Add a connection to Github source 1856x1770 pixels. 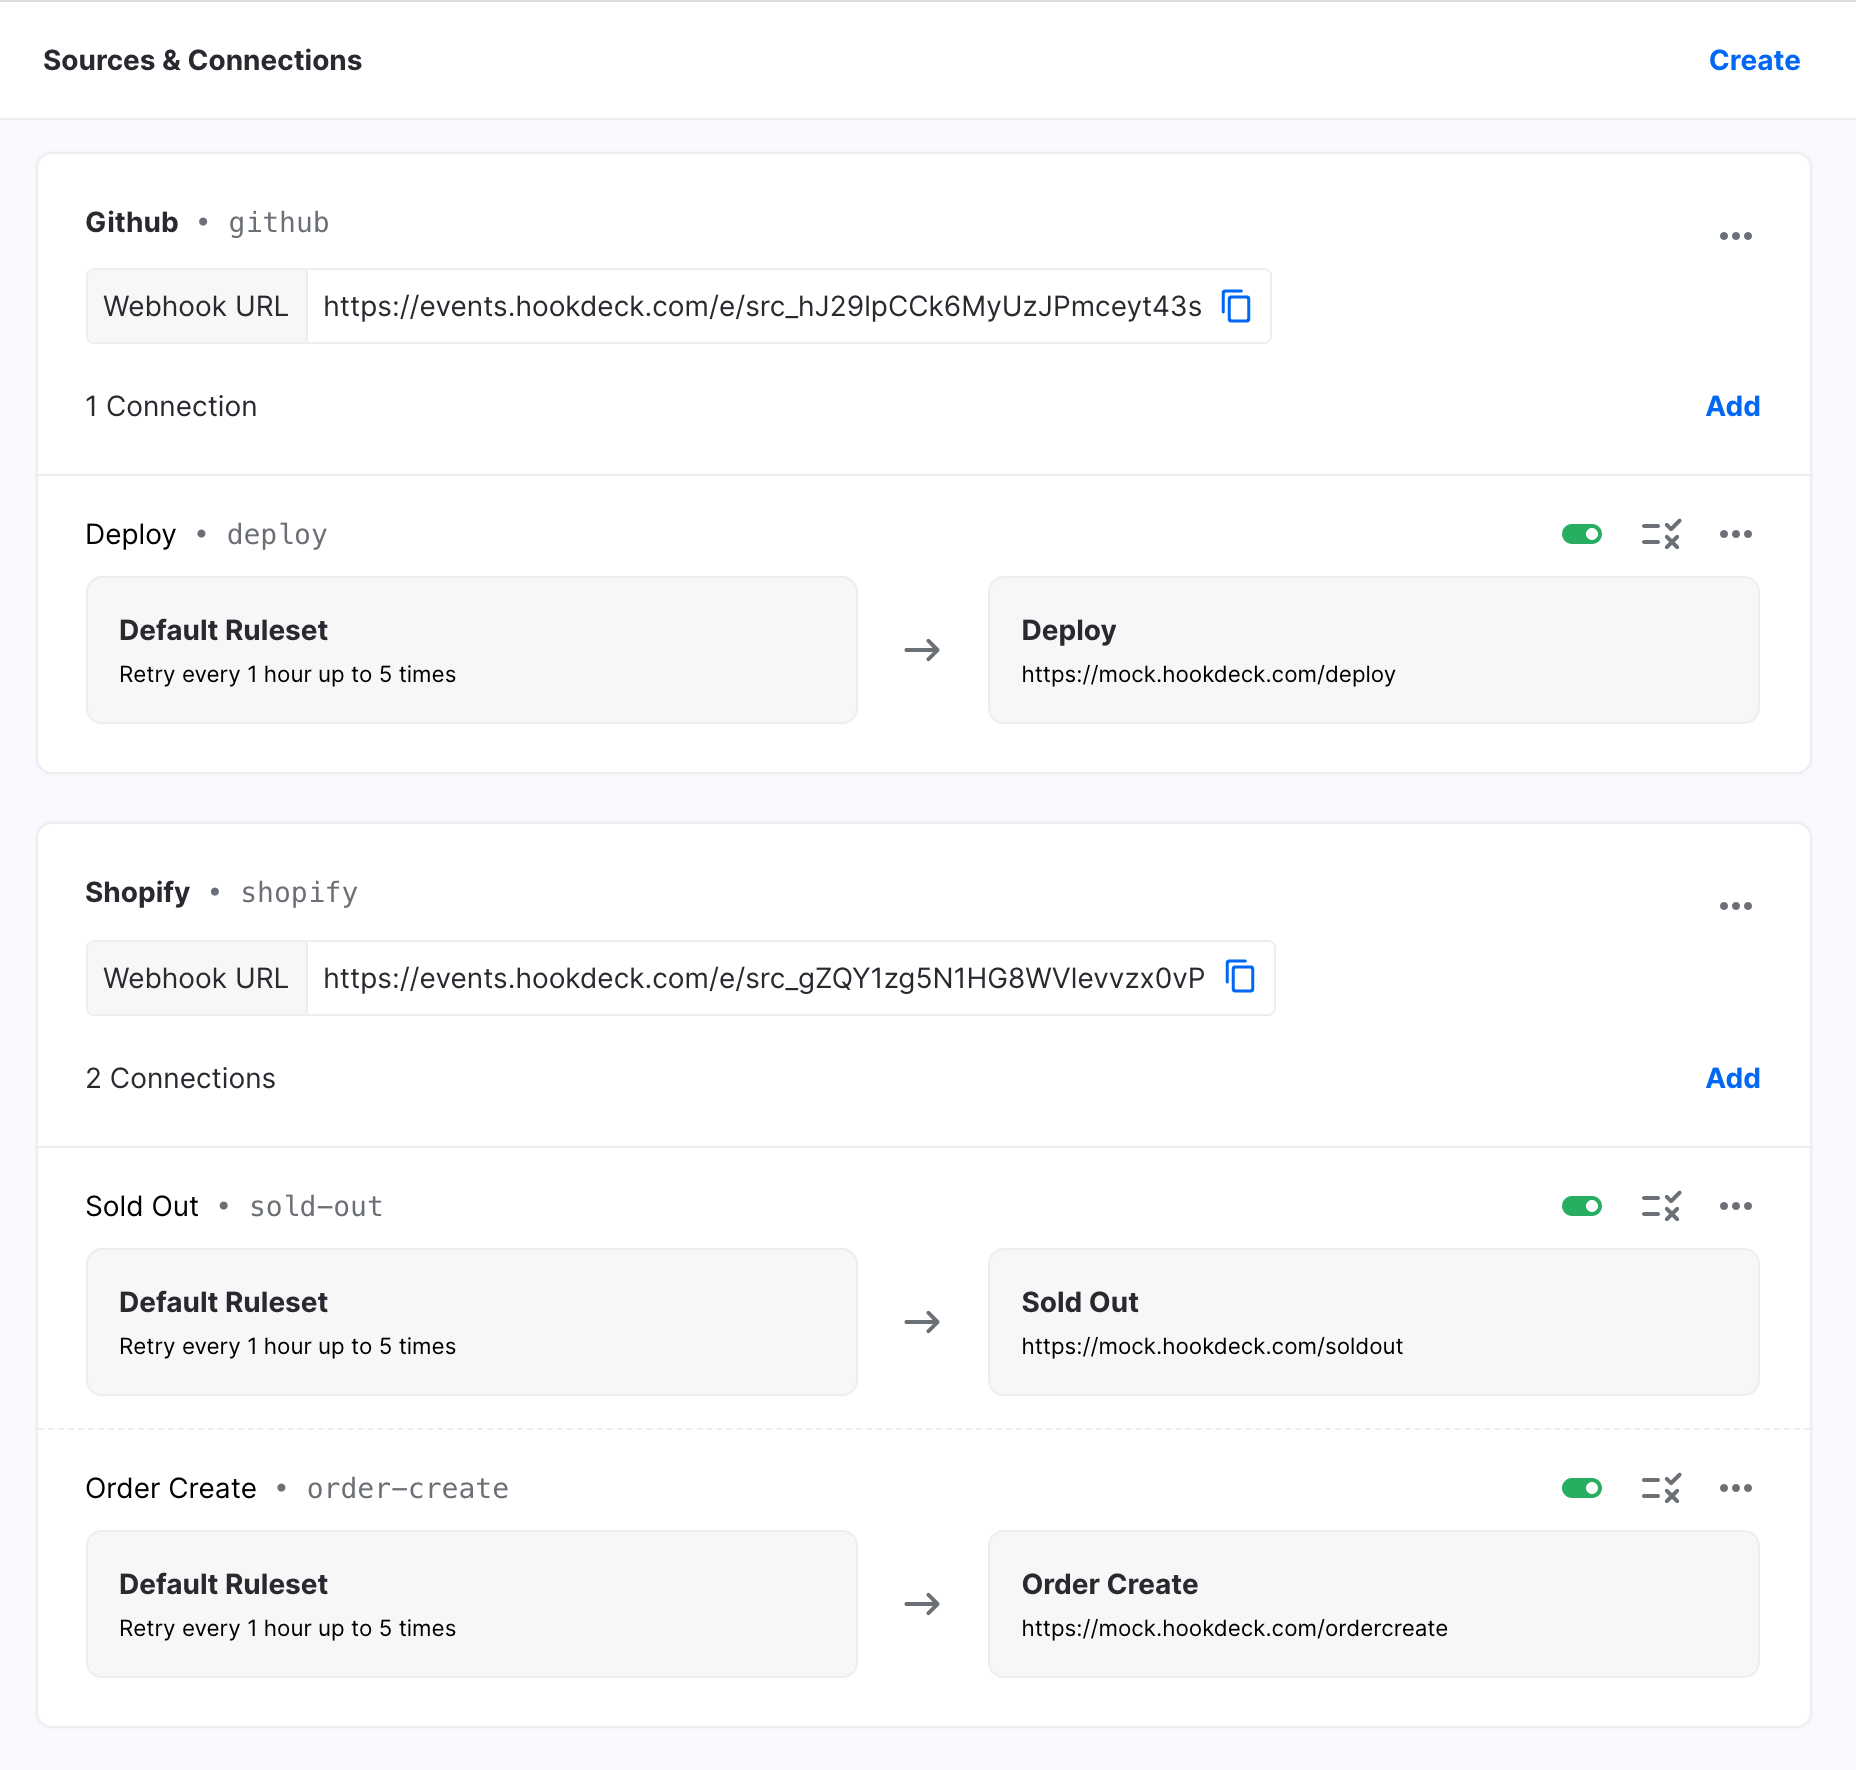click(1732, 406)
